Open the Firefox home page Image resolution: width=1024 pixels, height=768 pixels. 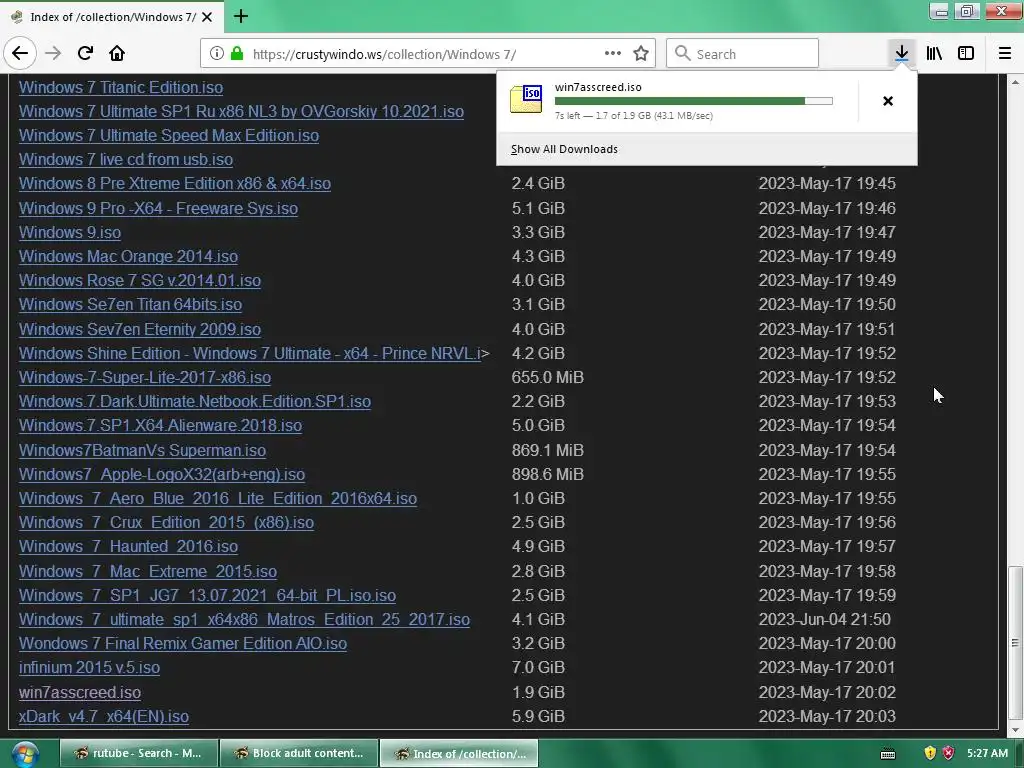(x=117, y=53)
